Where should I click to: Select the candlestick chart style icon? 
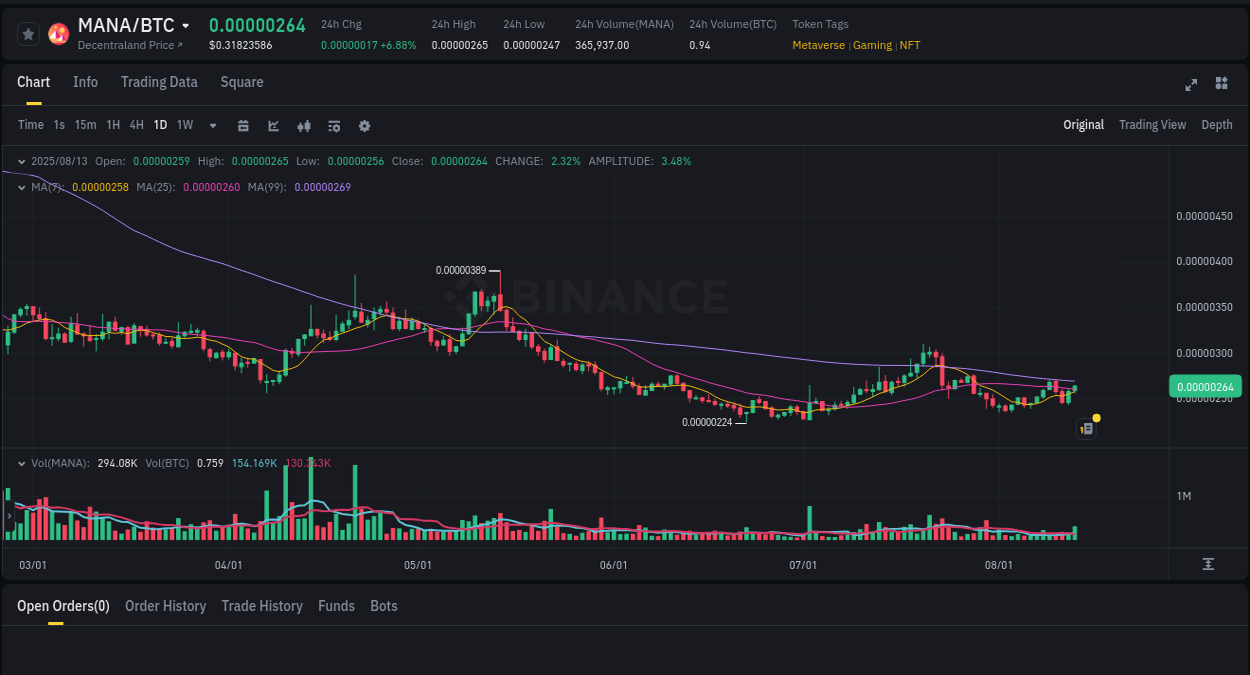click(x=303, y=125)
